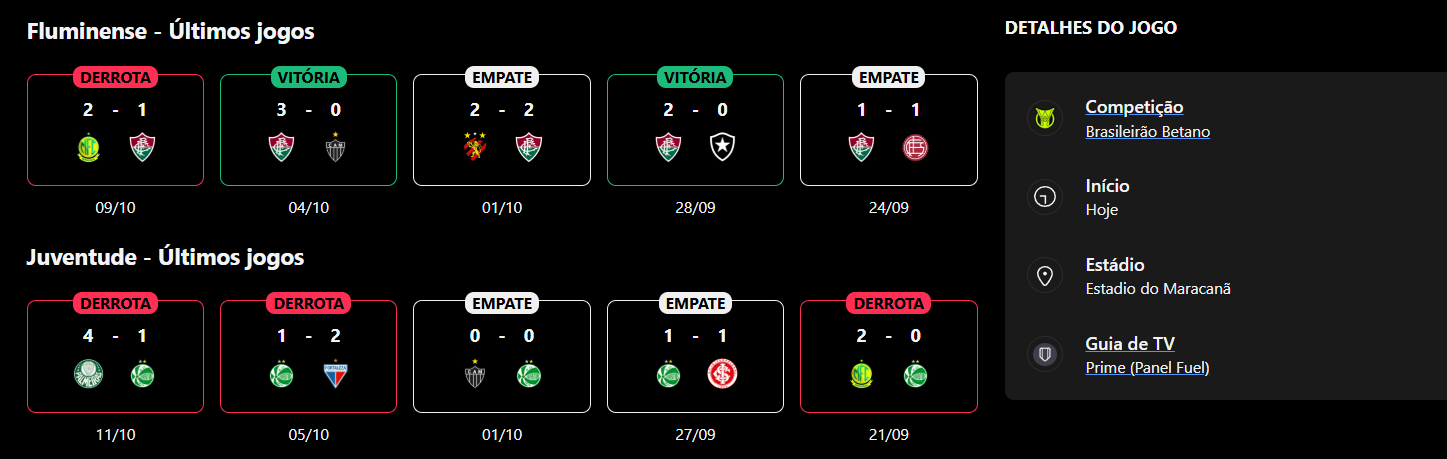Click the clock icon next to Início
The width and height of the screenshot is (1447, 459).
(x=1045, y=198)
